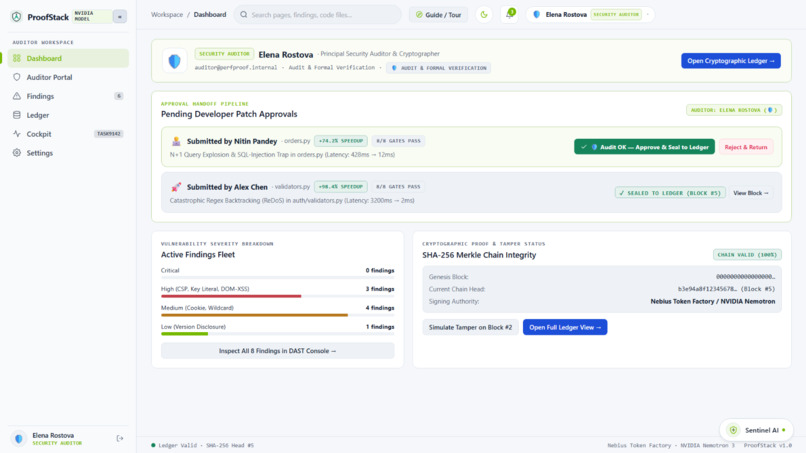Focus the search pages and findings field
The image size is (806, 453).
(x=318, y=15)
